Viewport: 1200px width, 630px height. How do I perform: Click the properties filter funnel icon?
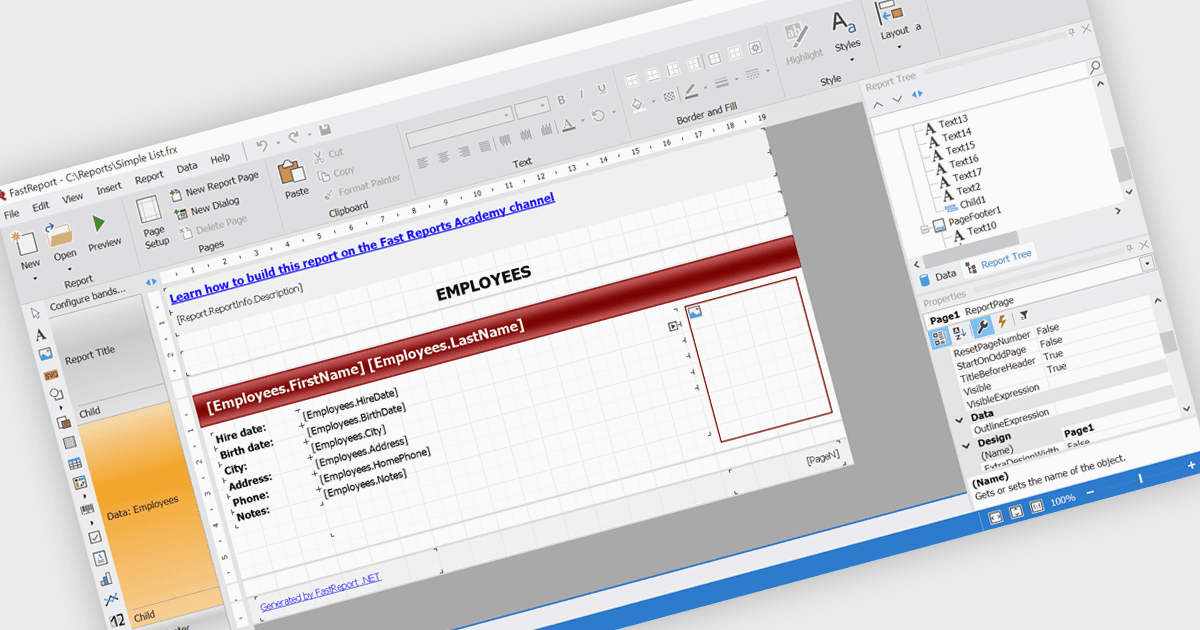pyautogui.click(x=1023, y=315)
